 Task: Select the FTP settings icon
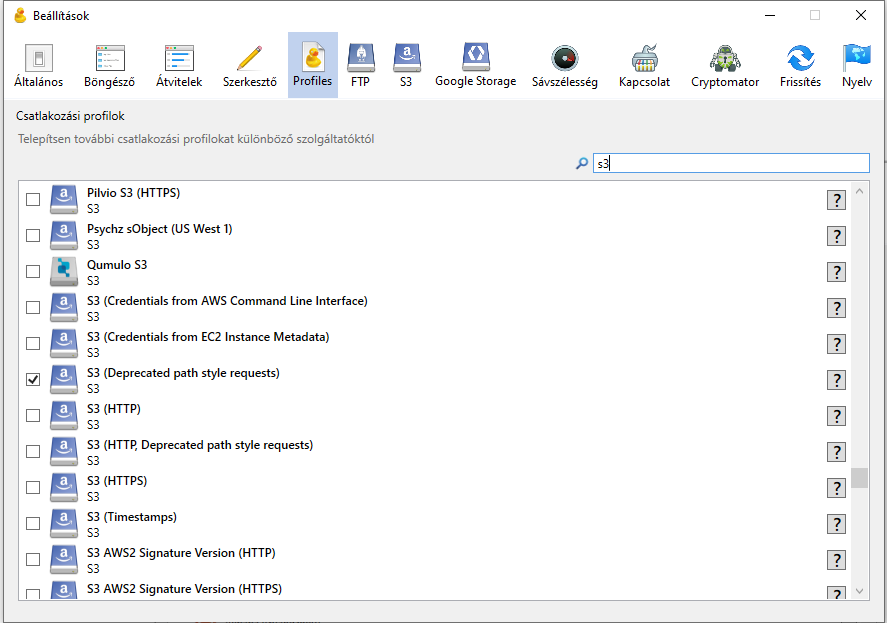pyautogui.click(x=360, y=65)
